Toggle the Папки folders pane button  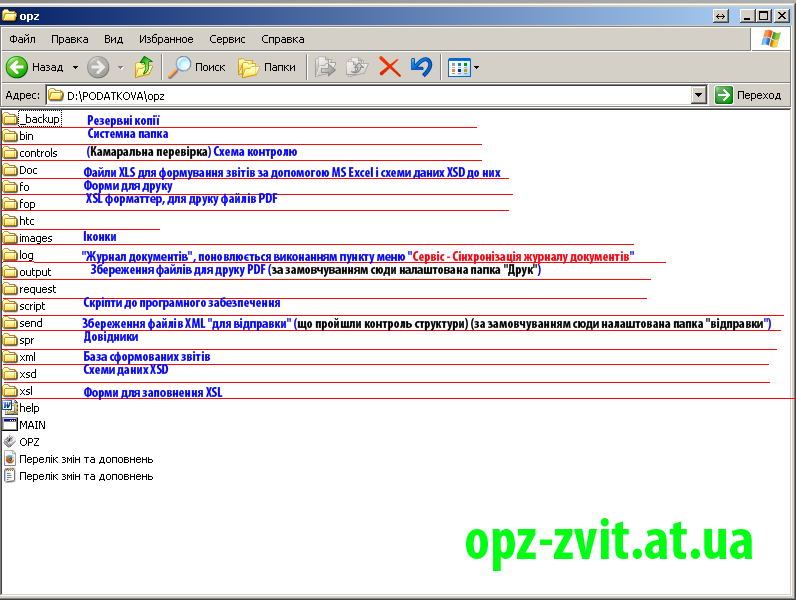267,67
